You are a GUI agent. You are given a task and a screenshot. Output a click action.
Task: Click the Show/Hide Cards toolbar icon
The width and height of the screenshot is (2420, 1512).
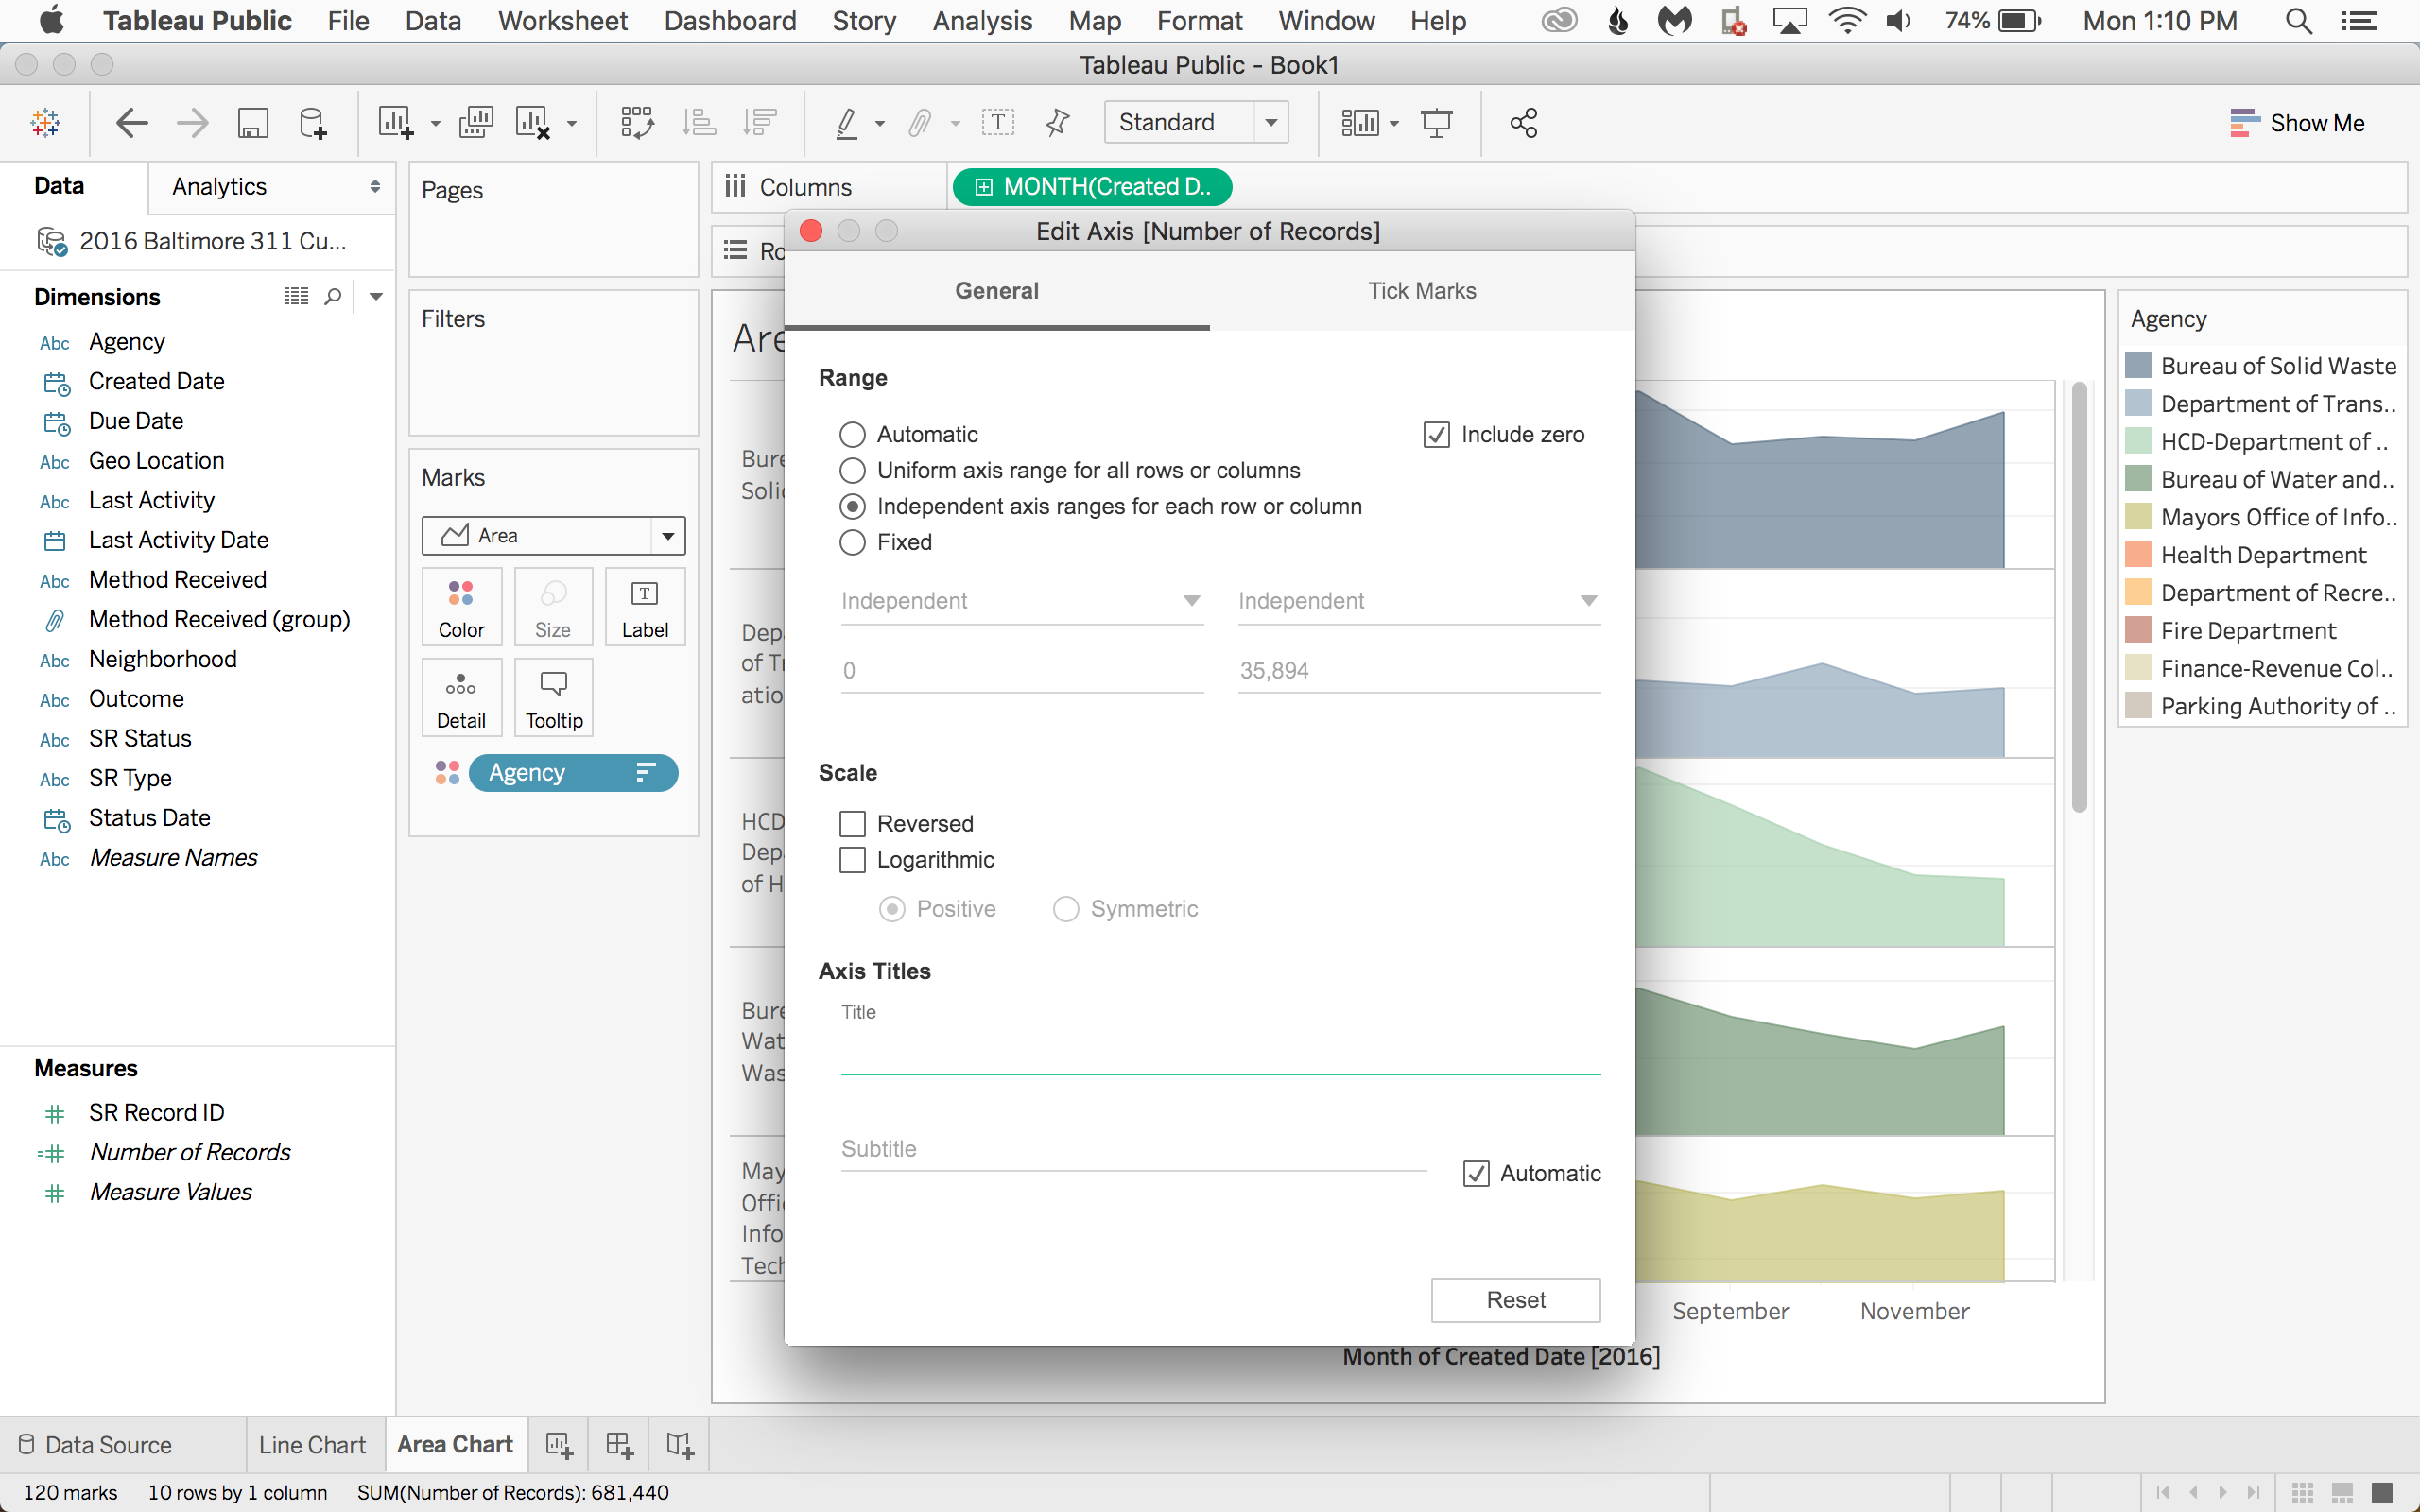(1360, 123)
